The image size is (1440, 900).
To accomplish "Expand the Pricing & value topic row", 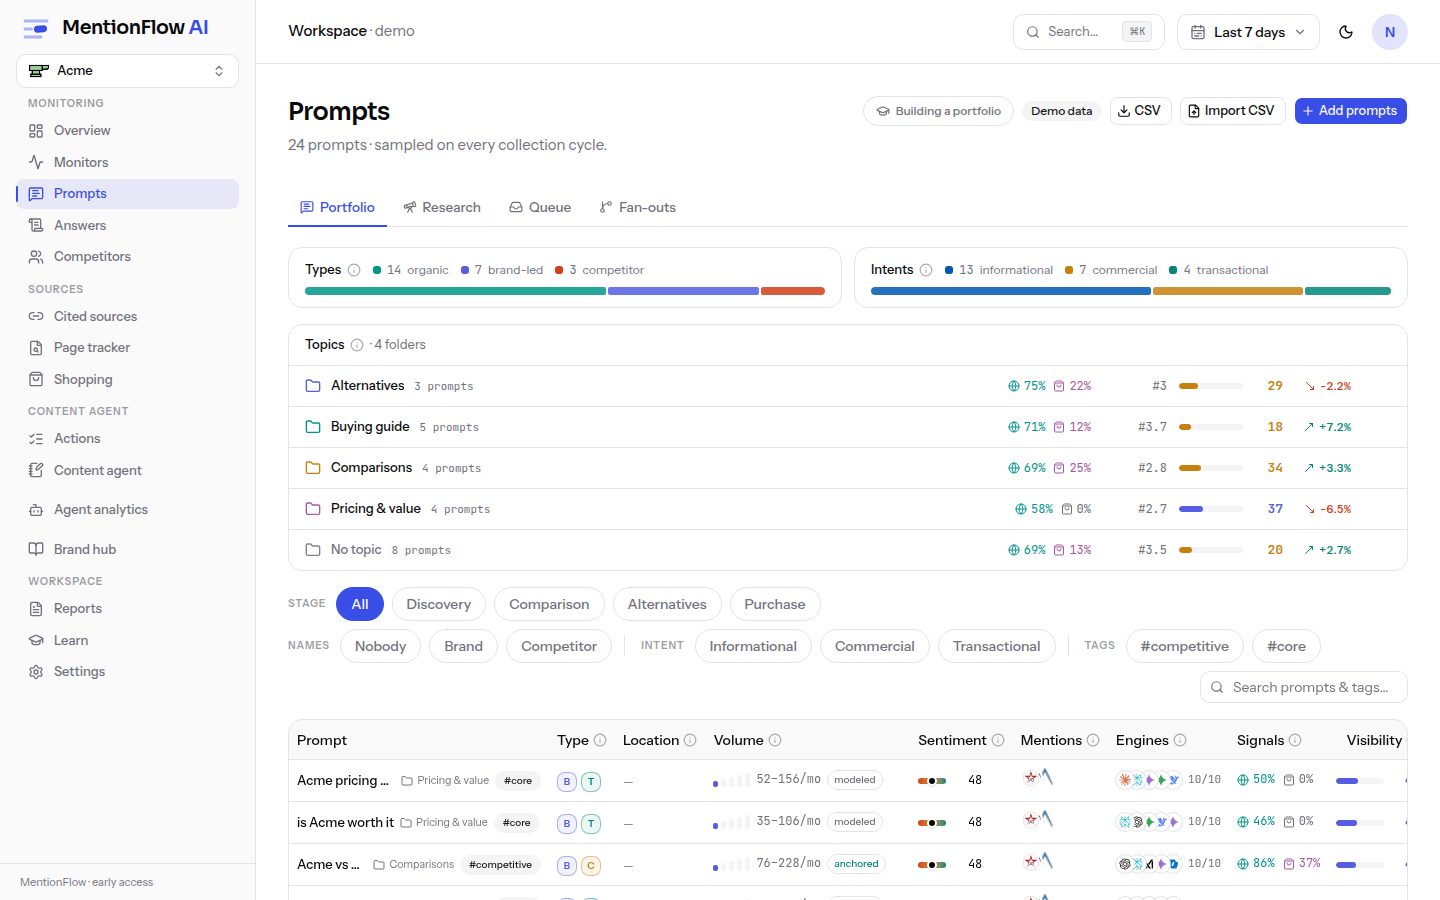I will [848, 509].
